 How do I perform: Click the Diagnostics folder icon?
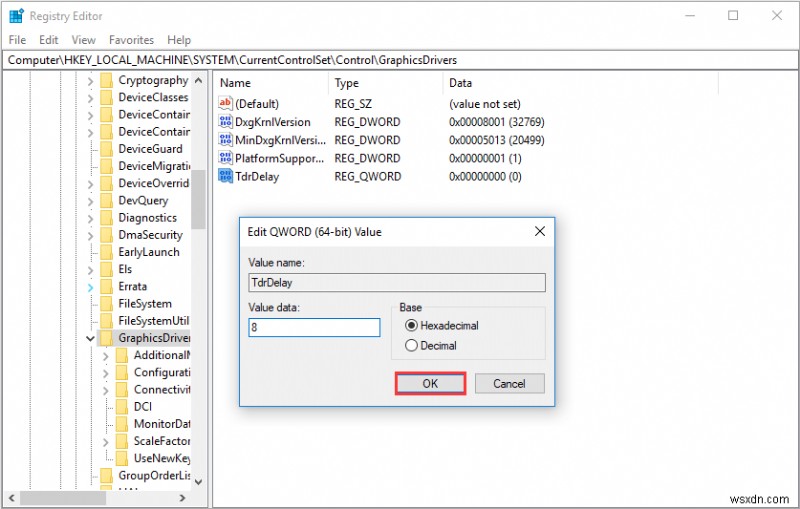point(106,218)
